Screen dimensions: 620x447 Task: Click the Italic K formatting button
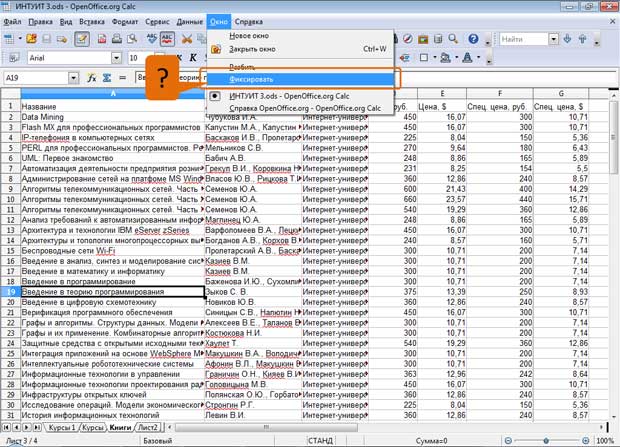click(x=193, y=58)
